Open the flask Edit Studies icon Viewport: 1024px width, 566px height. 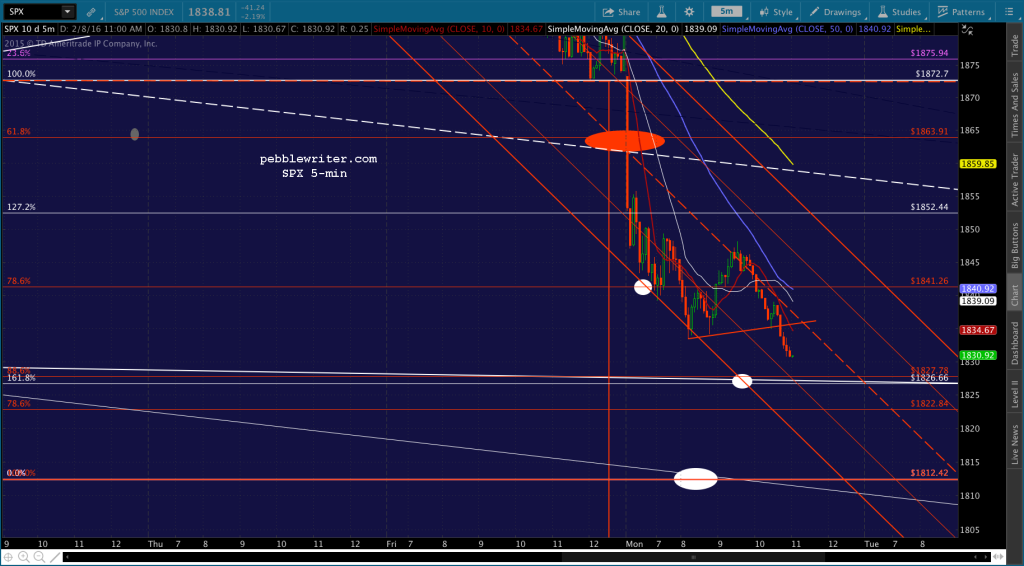[661, 12]
